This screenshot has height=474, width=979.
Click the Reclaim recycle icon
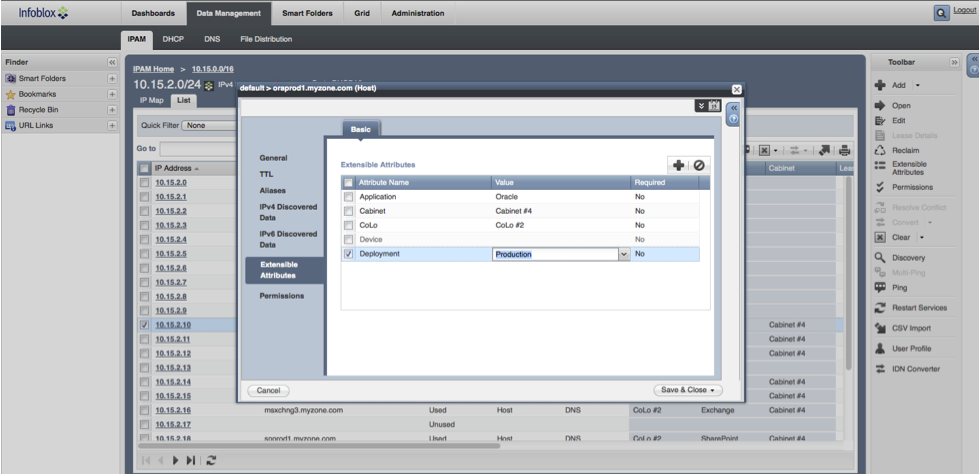880,151
